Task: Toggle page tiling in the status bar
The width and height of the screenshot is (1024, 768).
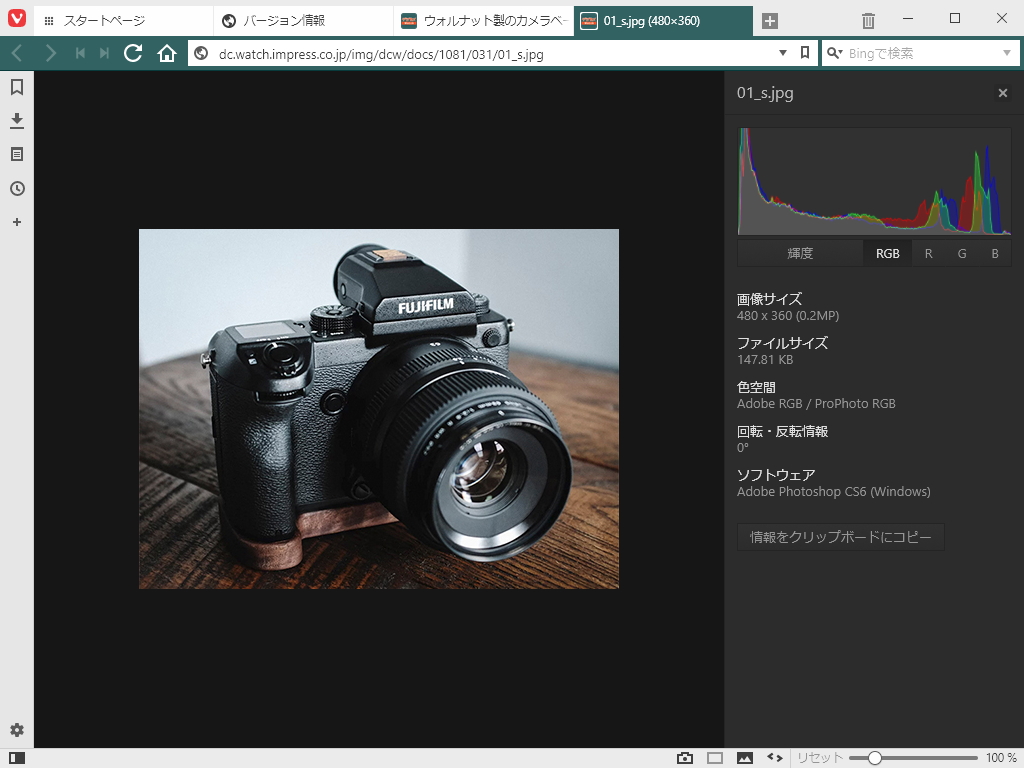Action: tap(712, 757)
